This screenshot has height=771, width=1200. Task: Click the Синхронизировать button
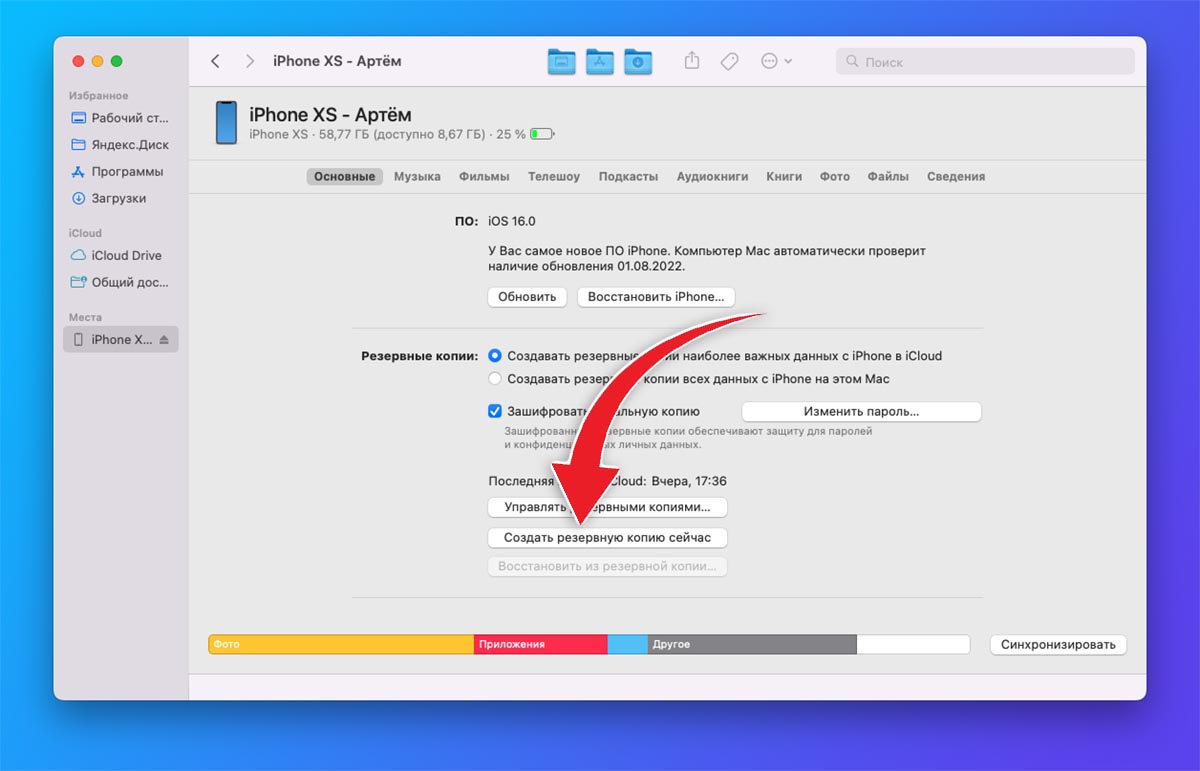tap(1058, 645)
